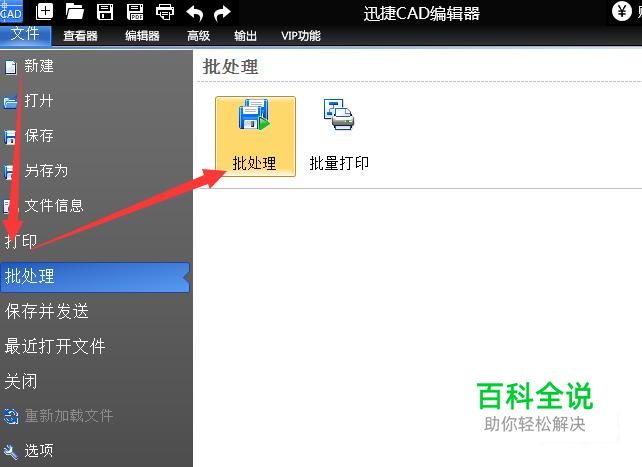
Task: Open 文件信息 in the file menu
Action: pyautogui.click(x=54, y=205)
